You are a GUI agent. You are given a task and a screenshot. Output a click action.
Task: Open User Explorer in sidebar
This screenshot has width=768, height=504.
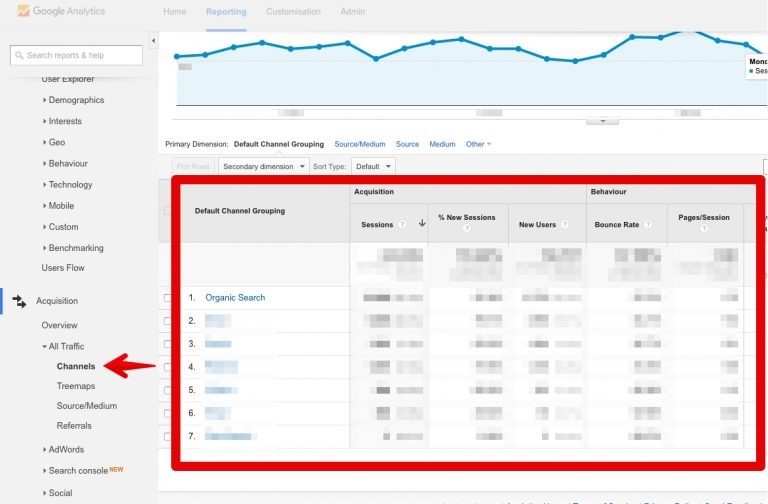[68, 79]
